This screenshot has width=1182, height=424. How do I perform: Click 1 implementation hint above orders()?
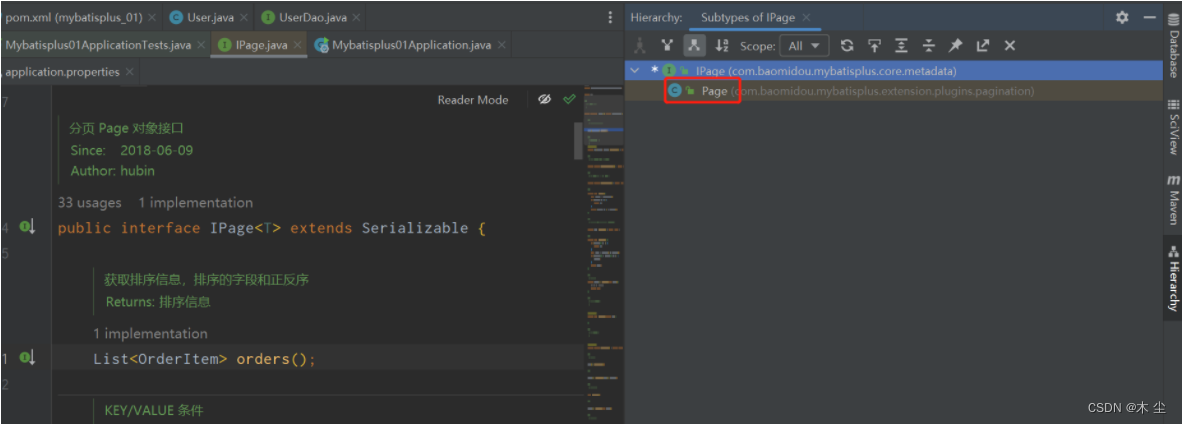150,333
